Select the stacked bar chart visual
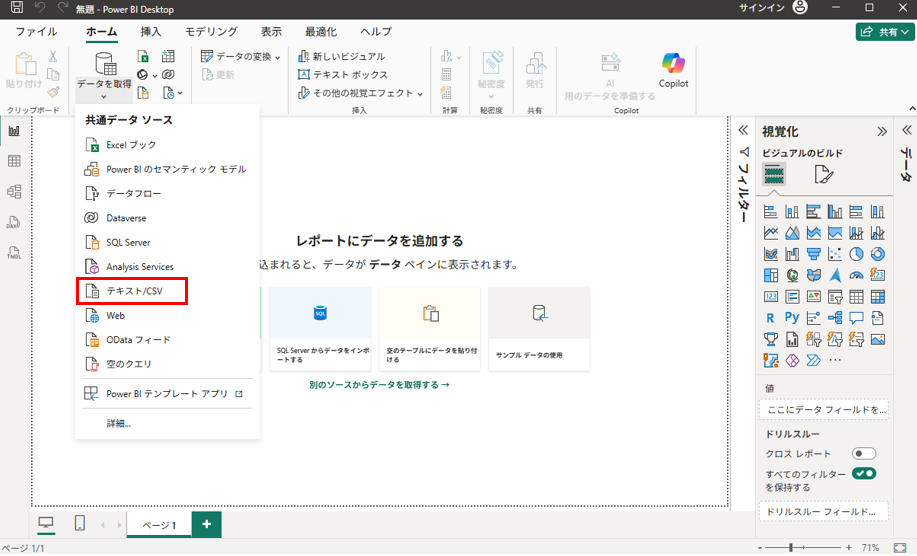Screen dimensions: 917x556 (771, 212)
